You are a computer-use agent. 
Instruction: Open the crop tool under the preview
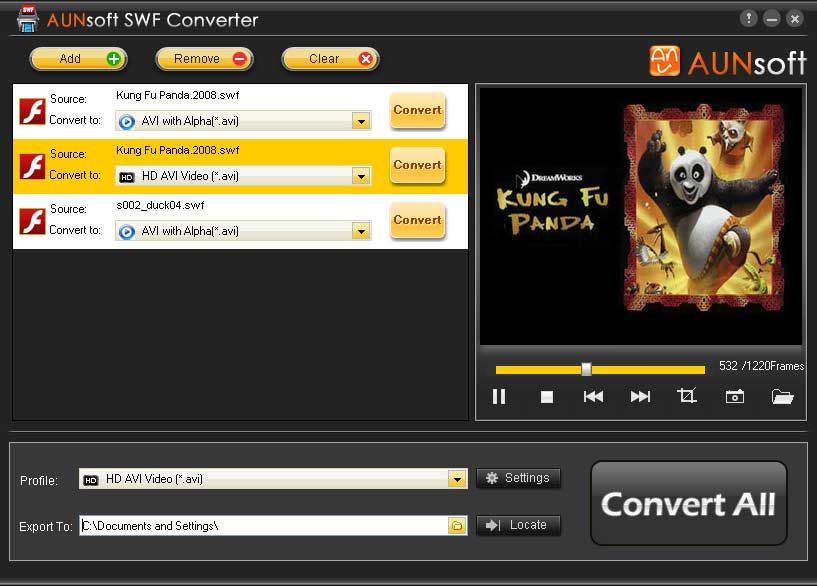pos(687,396)
